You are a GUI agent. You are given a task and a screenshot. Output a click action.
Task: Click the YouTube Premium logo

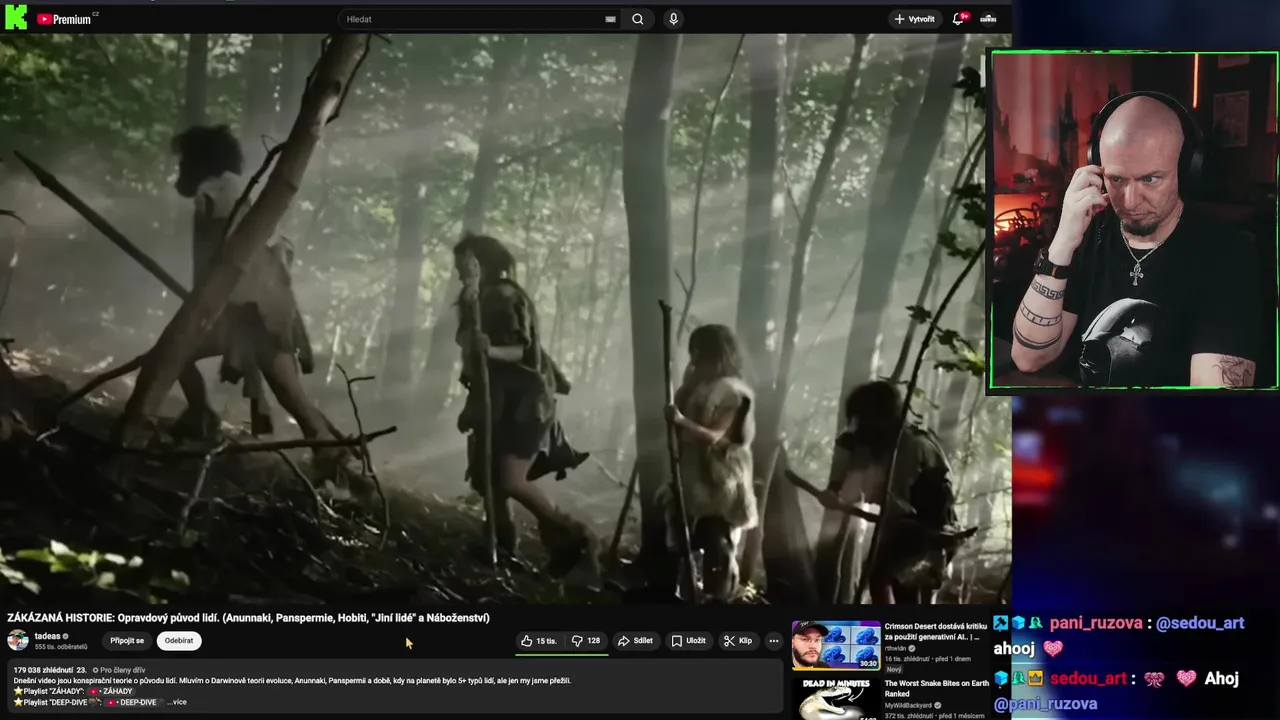(65, 19)
